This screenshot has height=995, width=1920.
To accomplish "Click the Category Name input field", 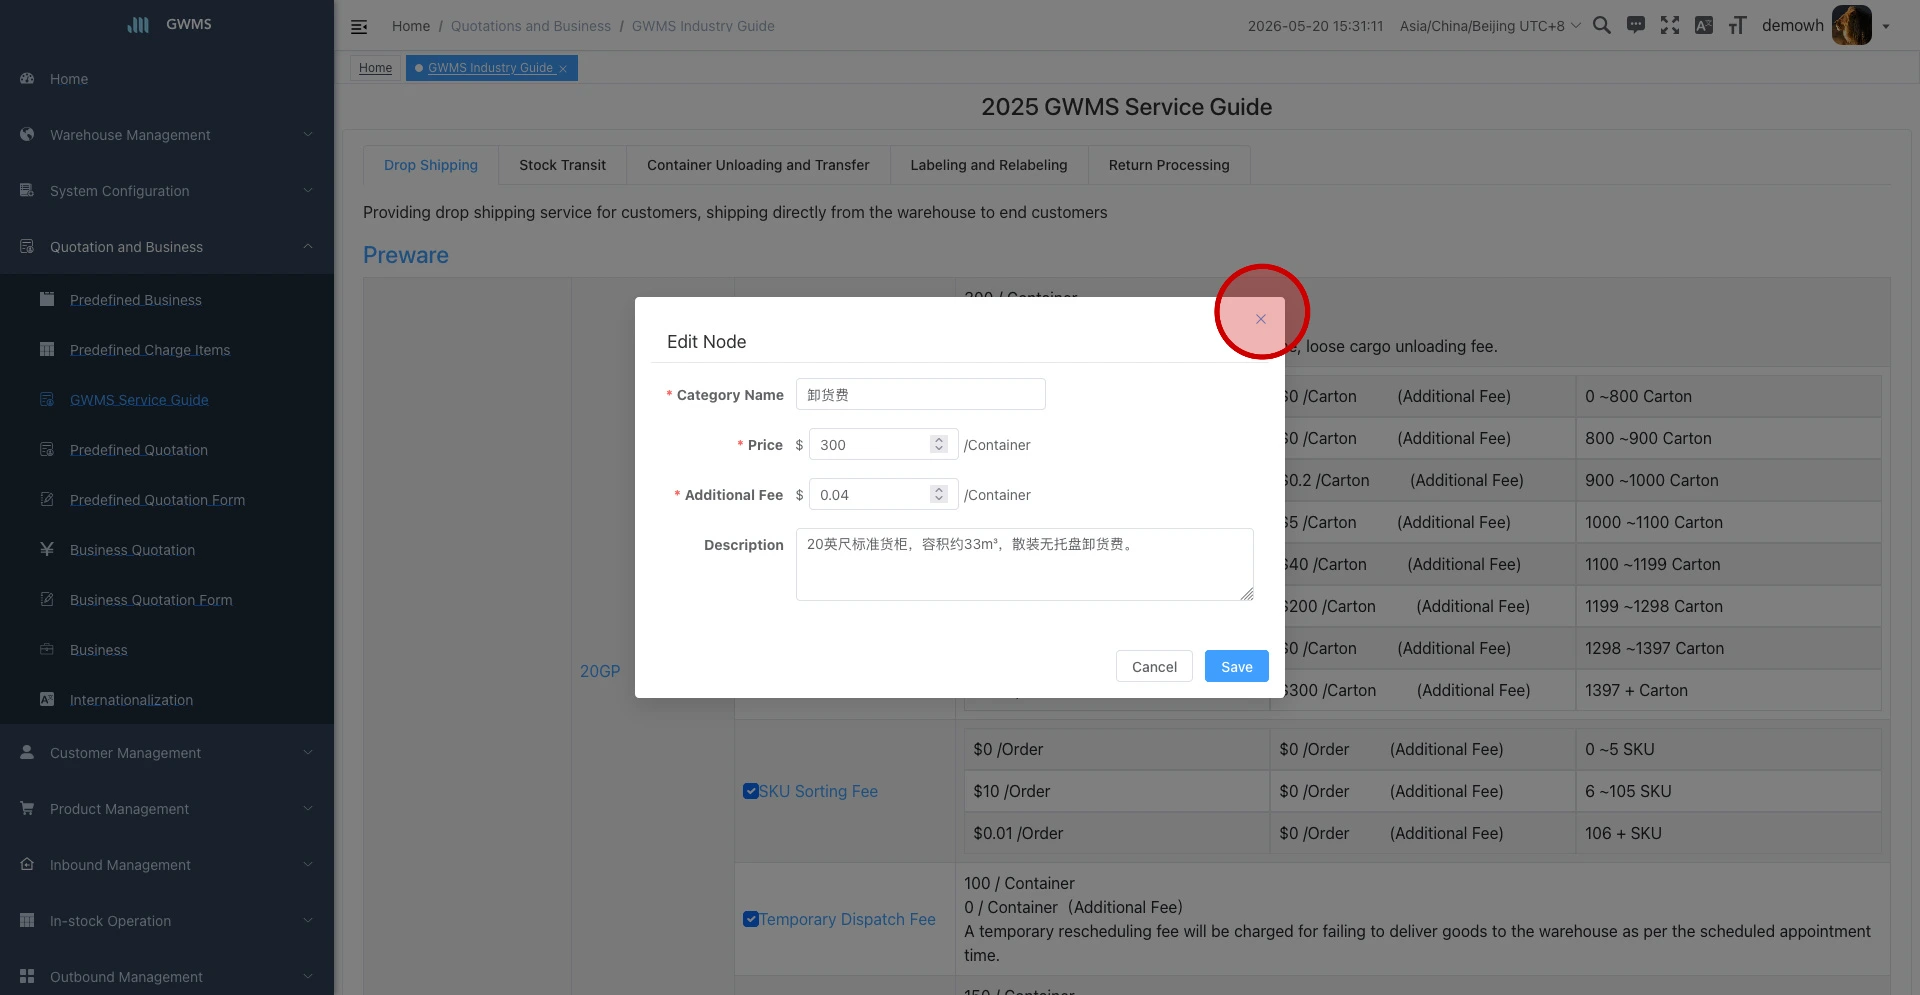I will 921,394.
